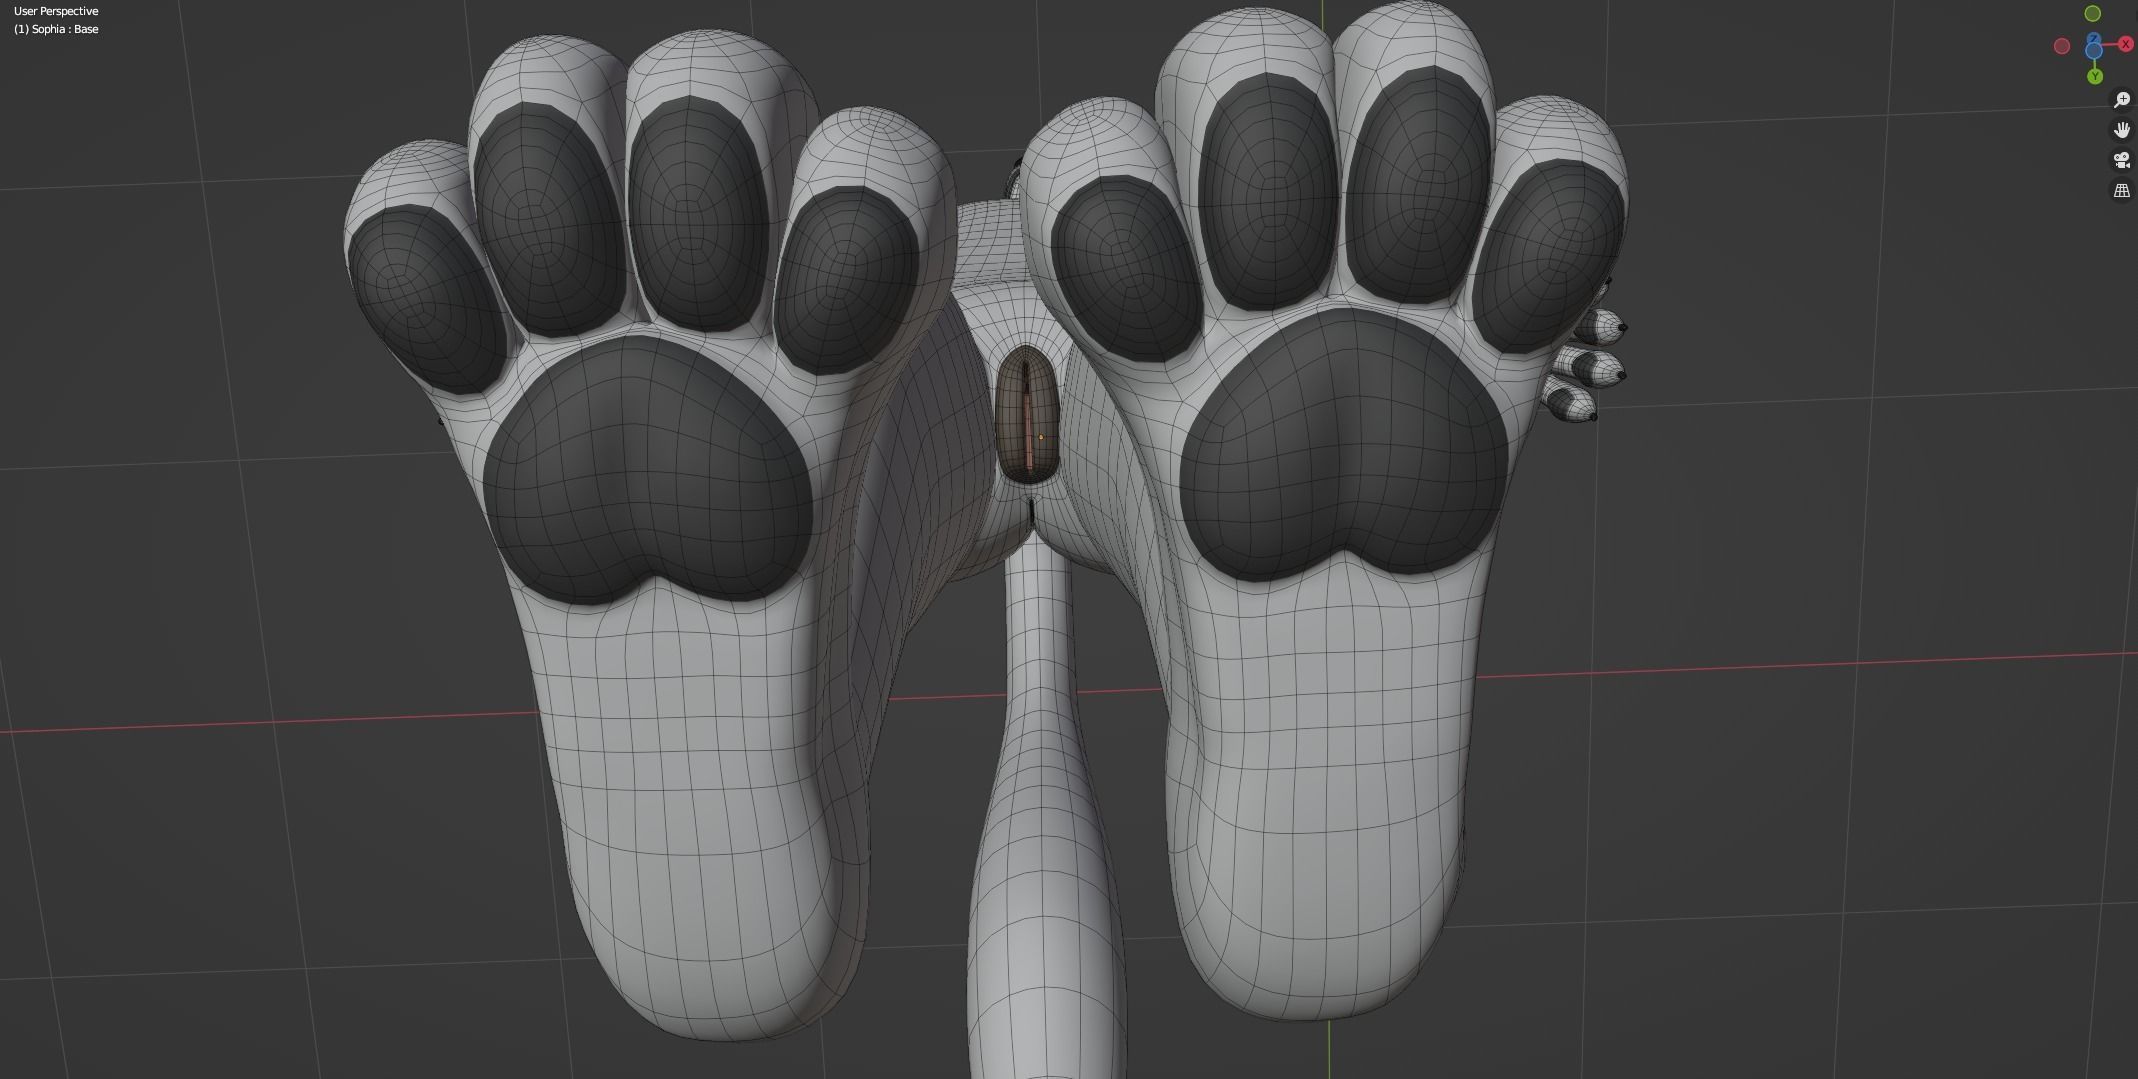Click the '(1) Sophia : Base' overlay text
The height and width of the screenshot is (1079, 2138).
pyautogui.click(x=56, y=29)
